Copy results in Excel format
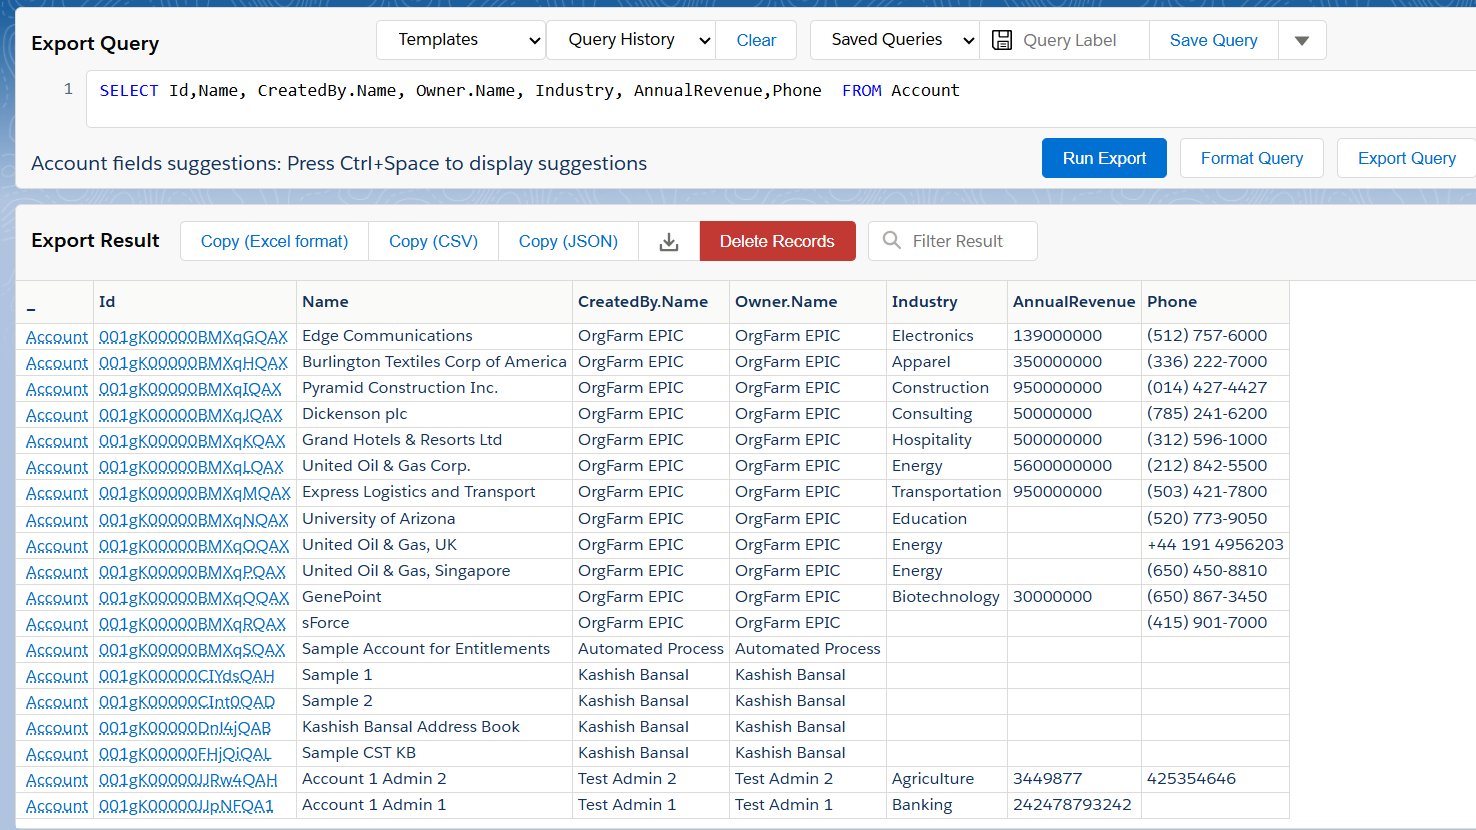Screen dimensions: 1476x830 coord(274,241)
